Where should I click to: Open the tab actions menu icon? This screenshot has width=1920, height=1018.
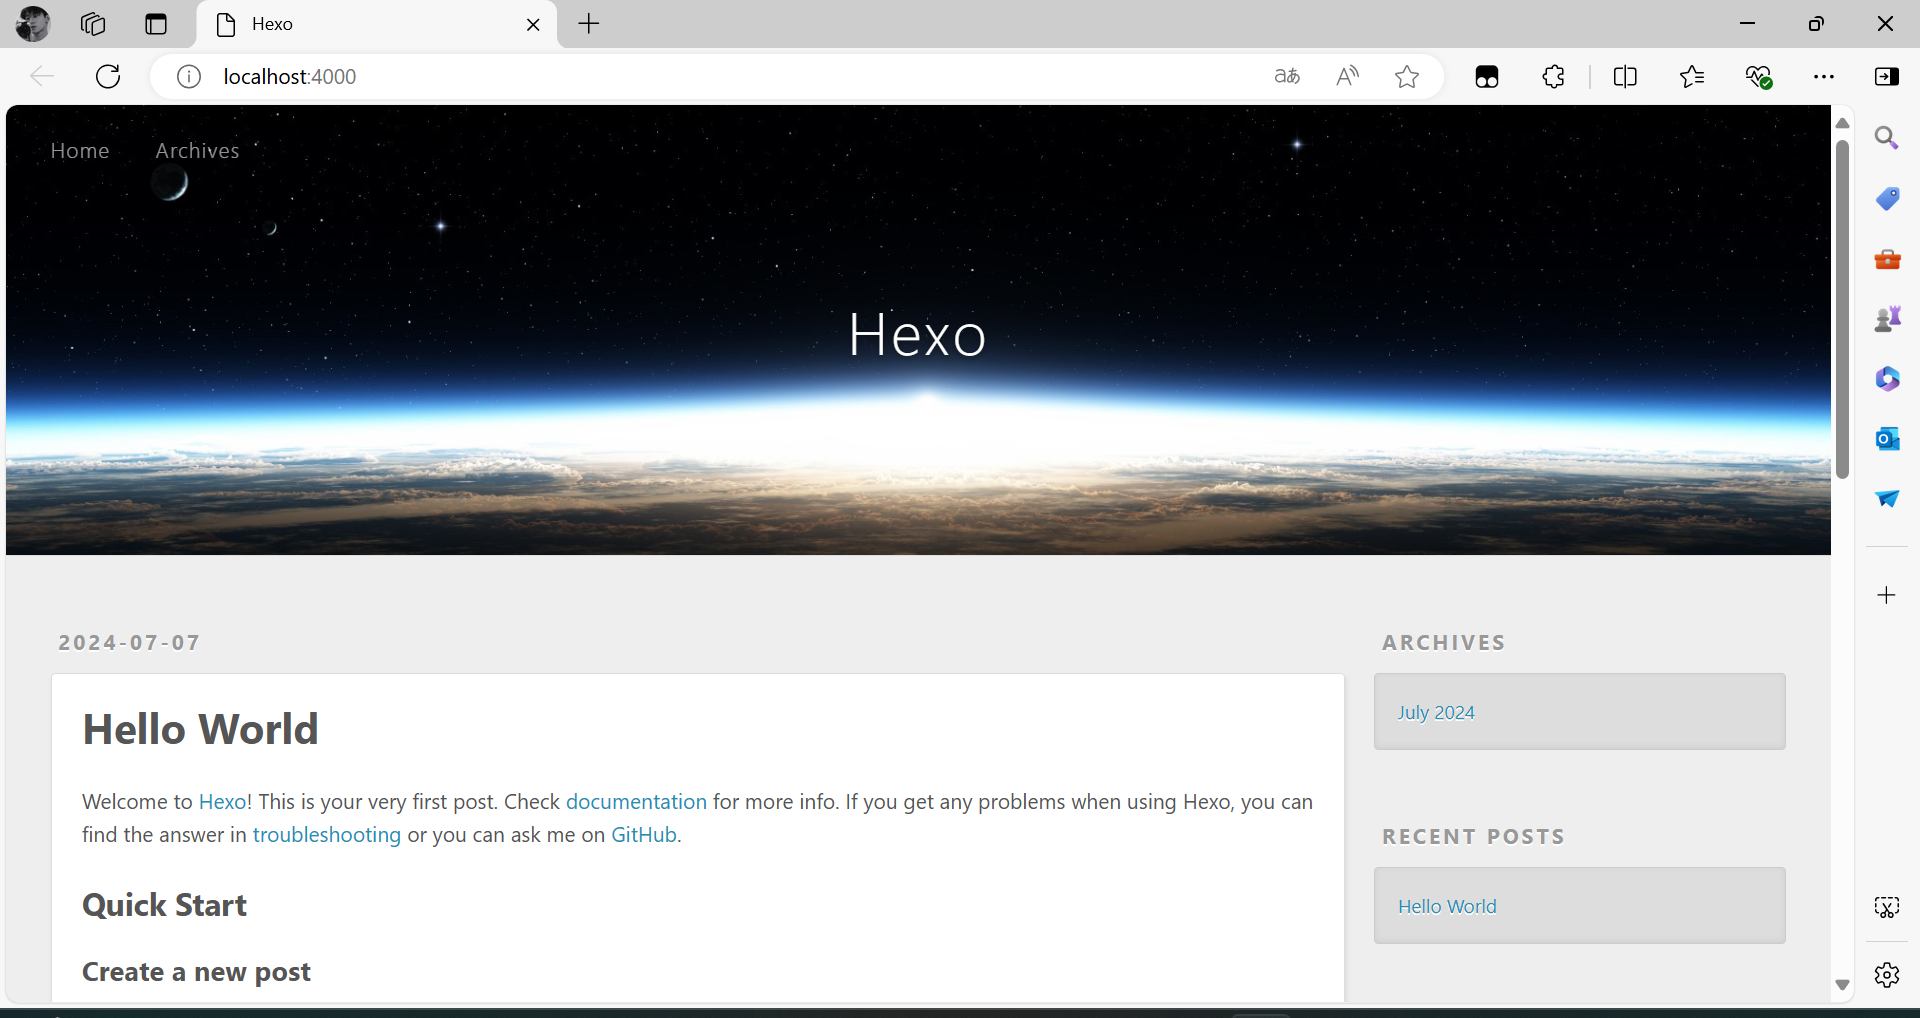[156, 24]
